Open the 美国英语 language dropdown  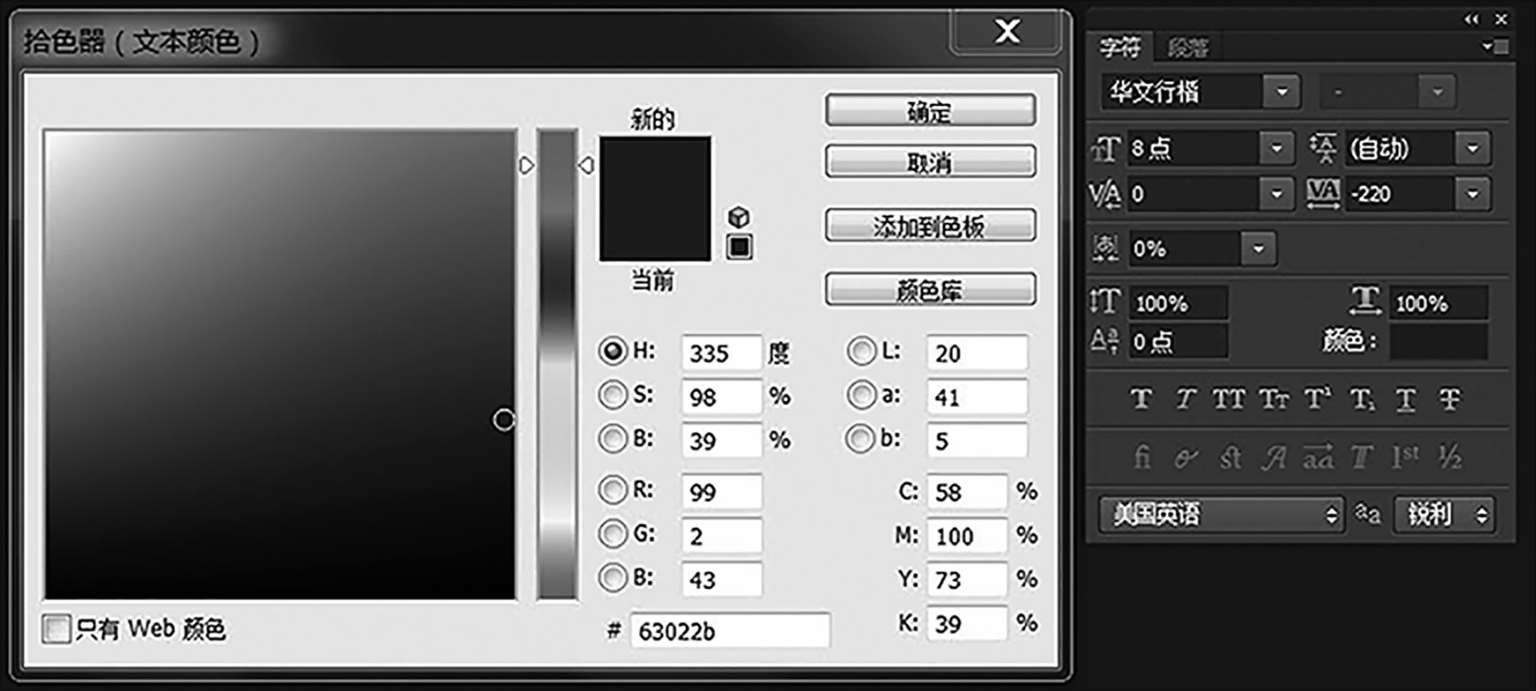1222,515
